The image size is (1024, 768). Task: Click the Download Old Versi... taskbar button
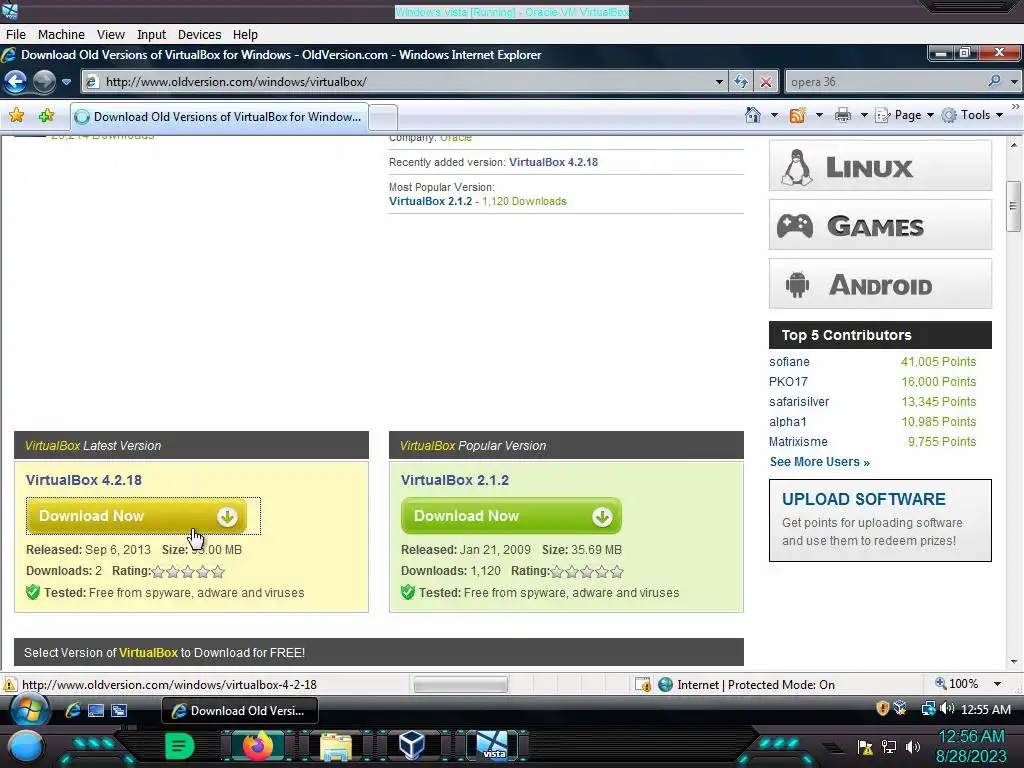(x=240, y=711)
